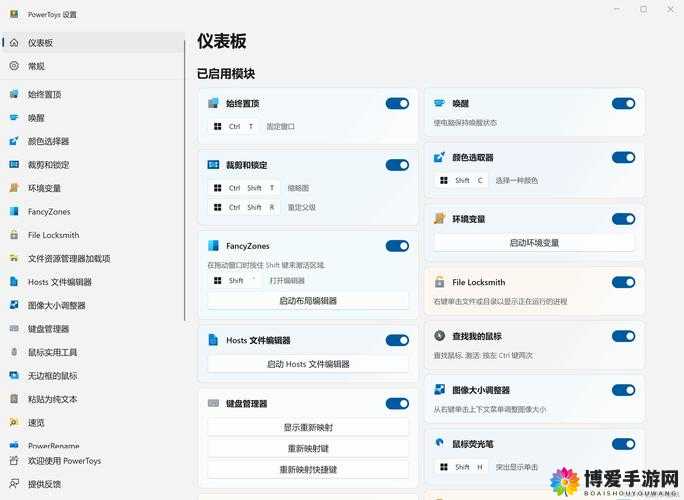Open the 仪表板 dashboard home icon
The width and height of the screenshot is (684, 500).
click(x=14, y=42)
